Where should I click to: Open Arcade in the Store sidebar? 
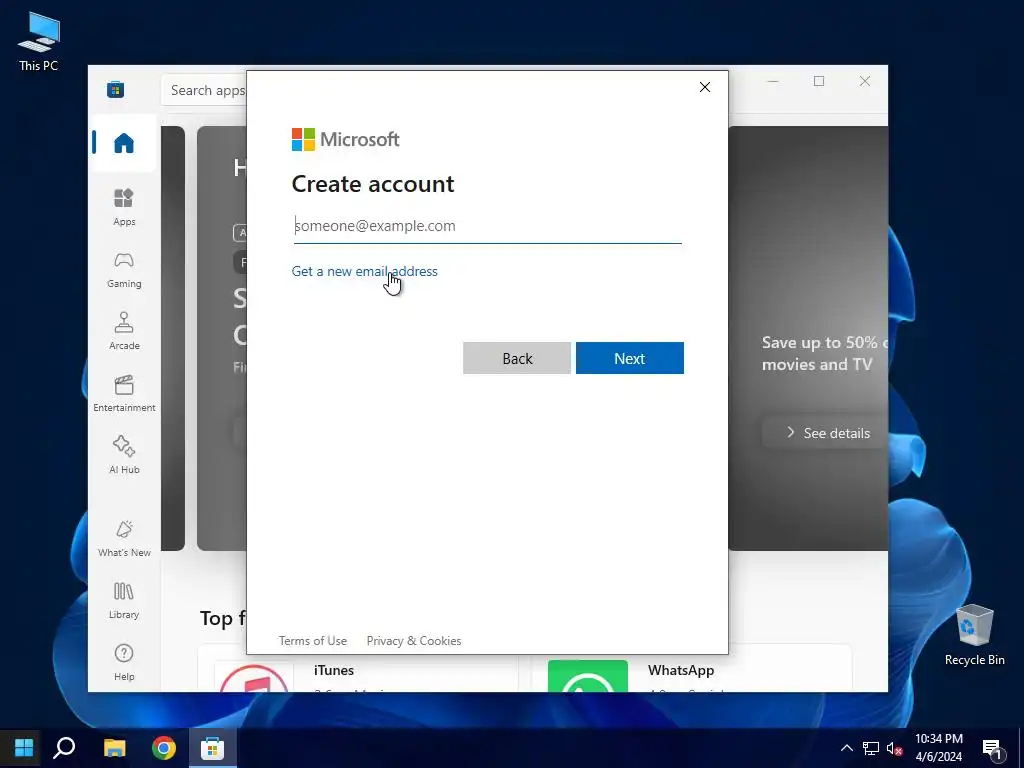[x=123, y=331]
